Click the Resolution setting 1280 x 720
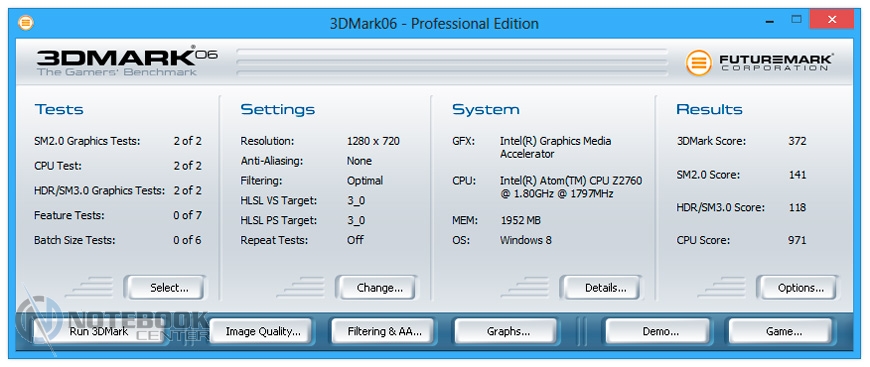 pyautogui.click(x=373, y=141)
